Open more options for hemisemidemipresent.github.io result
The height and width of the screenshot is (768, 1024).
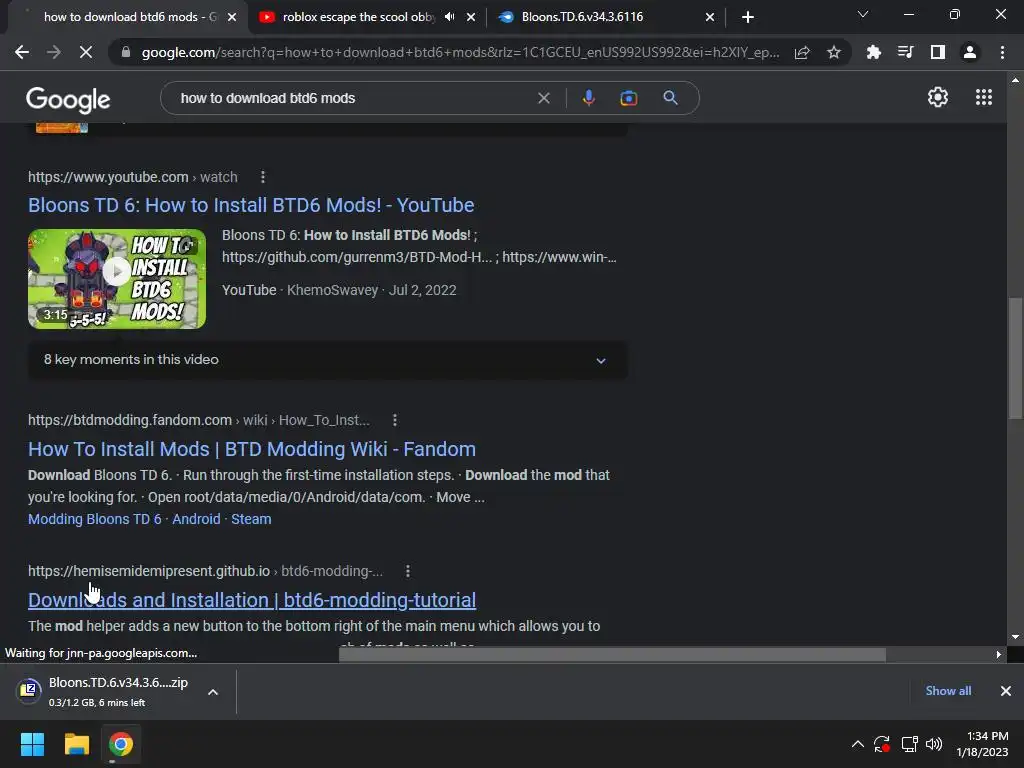click(x=408, y=571)
